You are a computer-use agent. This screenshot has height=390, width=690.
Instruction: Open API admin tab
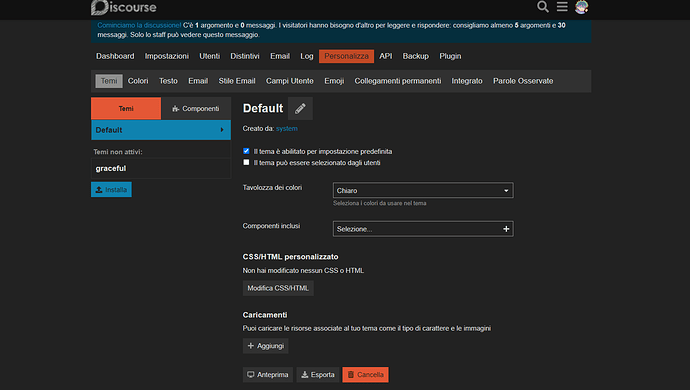(x=385, y=56)
